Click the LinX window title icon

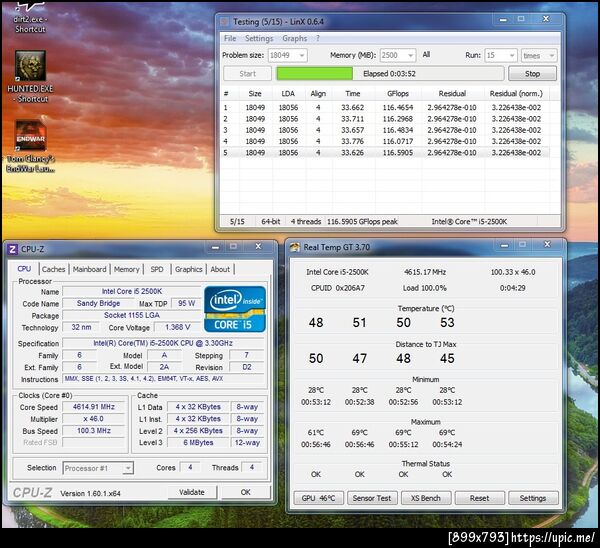[224, 22]
